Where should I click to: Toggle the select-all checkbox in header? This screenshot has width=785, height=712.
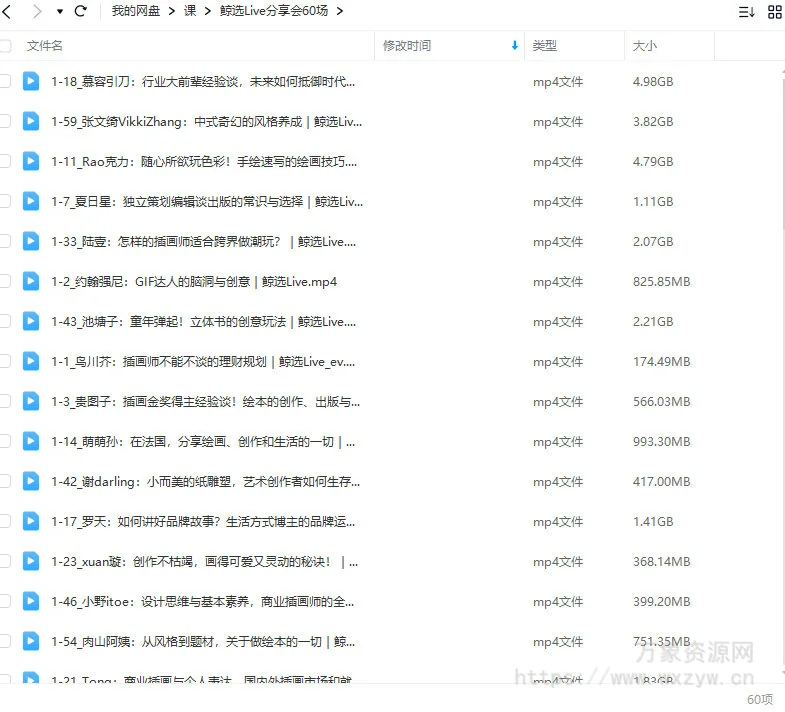[x=5, y=46]
